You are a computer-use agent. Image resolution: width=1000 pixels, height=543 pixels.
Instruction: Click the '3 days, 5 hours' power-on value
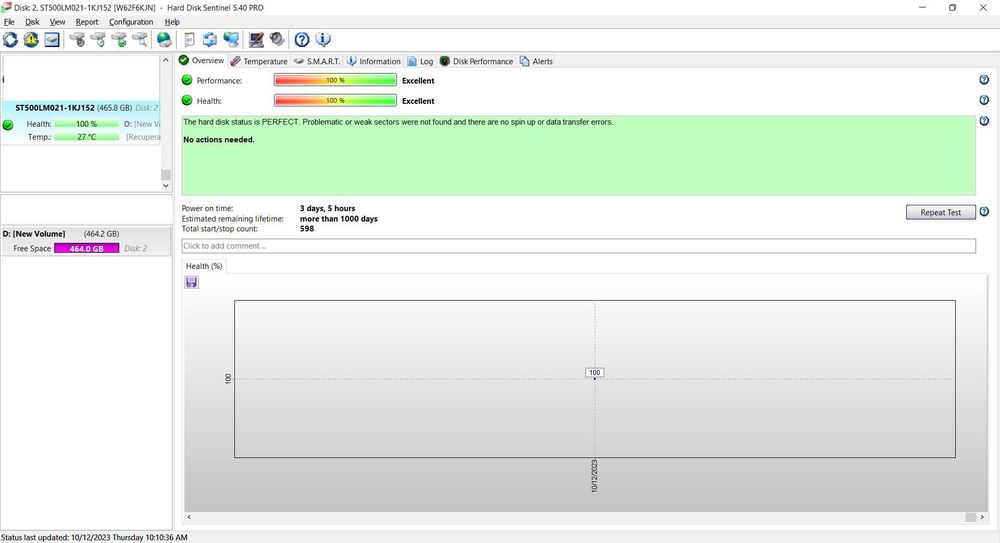[x=328, y=208]
